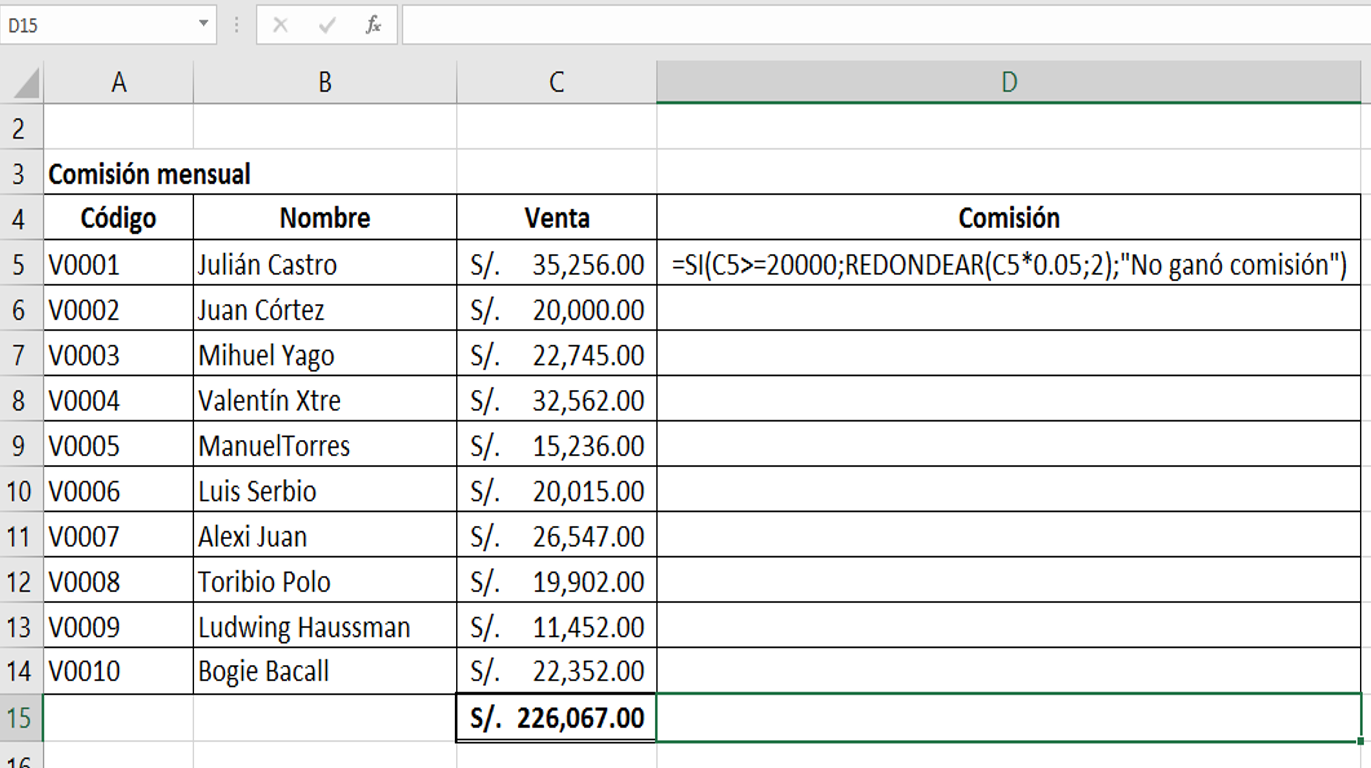Click the Venta column heading cell
Screen dimensions: 1371x768
pyautogui.click(x=556, y=218)
